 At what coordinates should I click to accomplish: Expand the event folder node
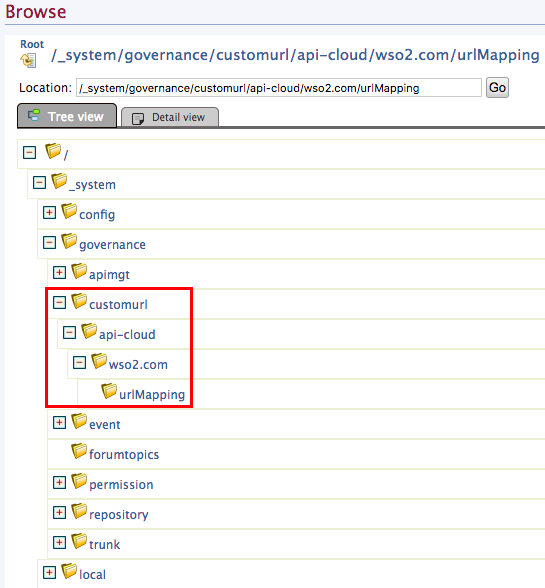[59, 423]
